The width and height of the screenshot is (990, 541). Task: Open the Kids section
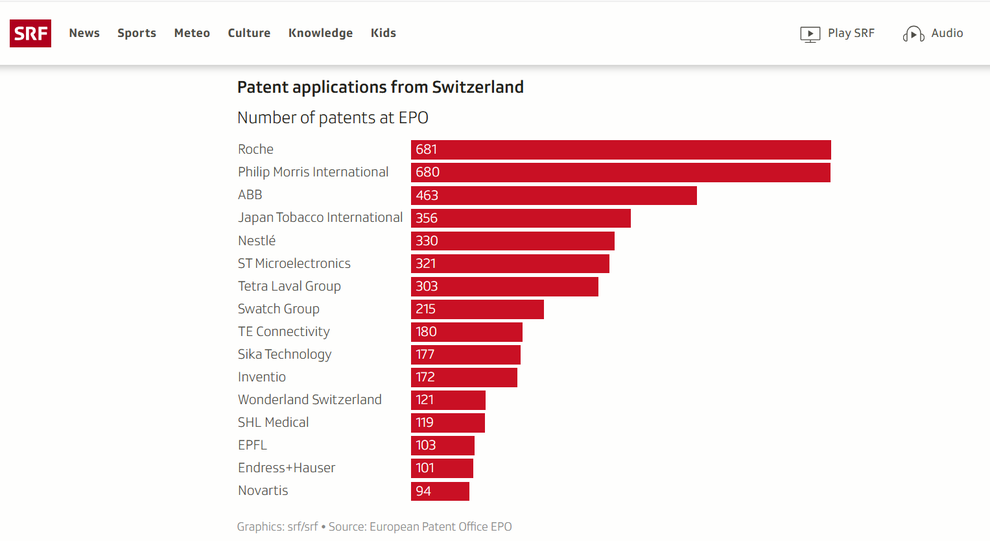tap(383, 33)
